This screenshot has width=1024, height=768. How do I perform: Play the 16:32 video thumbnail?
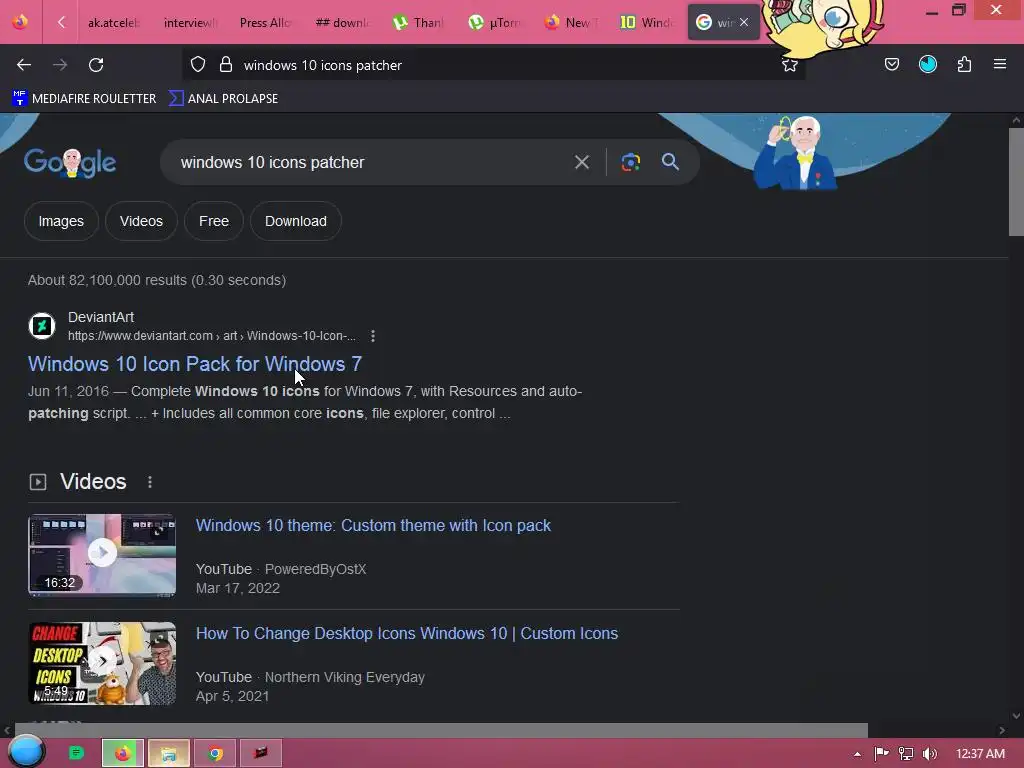(102, 554)
